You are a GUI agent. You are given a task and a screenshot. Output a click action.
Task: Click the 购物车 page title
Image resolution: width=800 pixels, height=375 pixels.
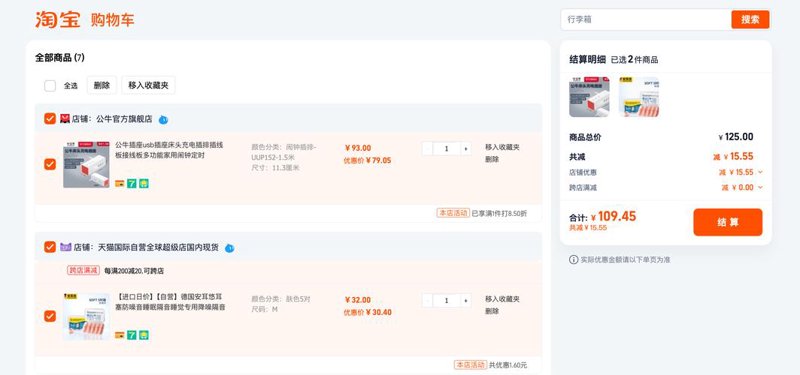click(113, 20)
